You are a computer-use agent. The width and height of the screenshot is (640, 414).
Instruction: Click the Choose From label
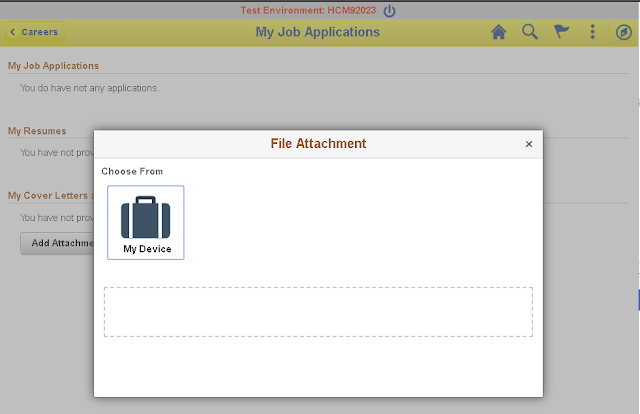pyautogui.click(x=132, y=172)
